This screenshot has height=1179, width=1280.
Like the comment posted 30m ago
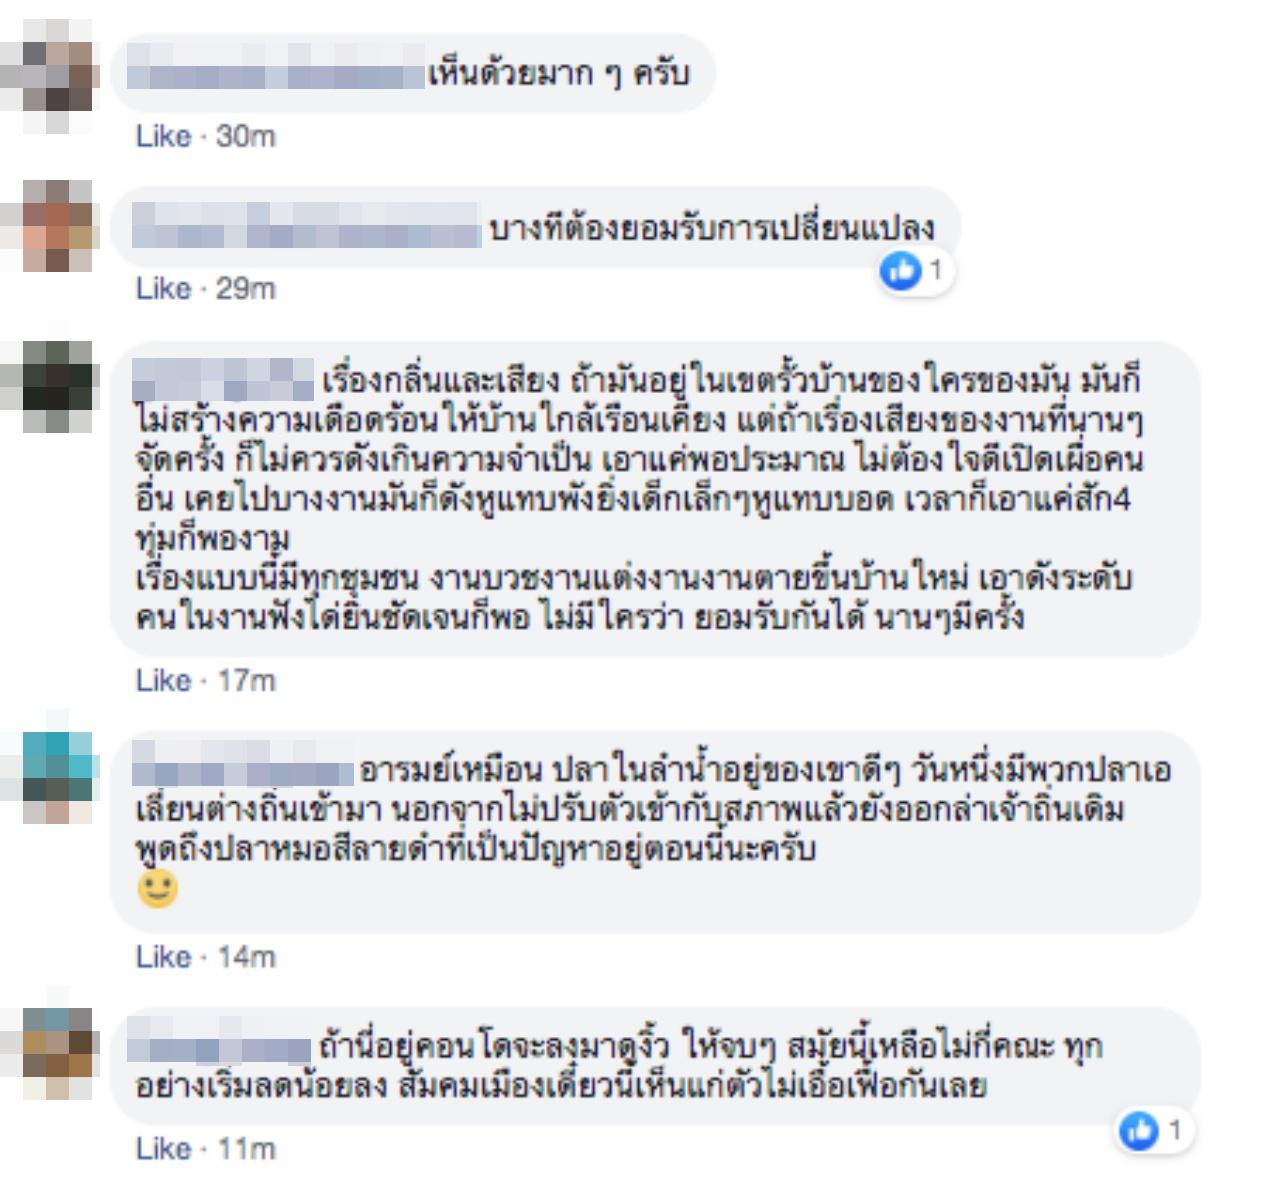point(163,136)
